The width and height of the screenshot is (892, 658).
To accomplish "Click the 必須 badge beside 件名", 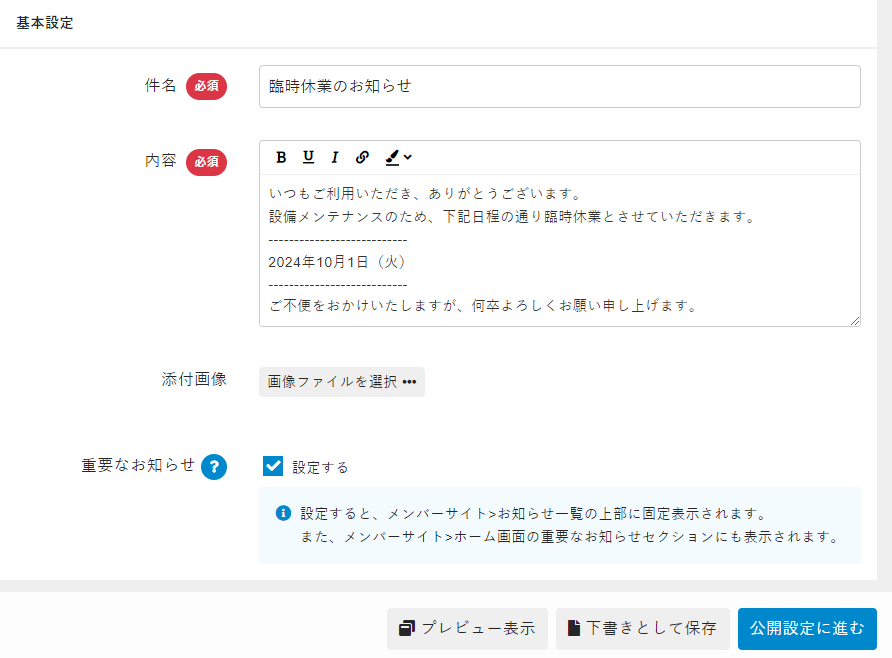I will [206, 87].
